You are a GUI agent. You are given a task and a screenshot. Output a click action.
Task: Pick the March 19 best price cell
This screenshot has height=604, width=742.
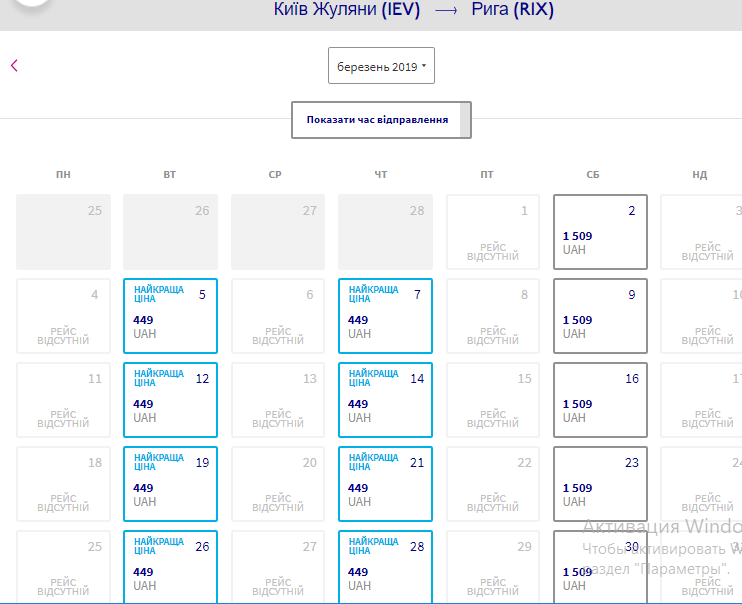170,484
